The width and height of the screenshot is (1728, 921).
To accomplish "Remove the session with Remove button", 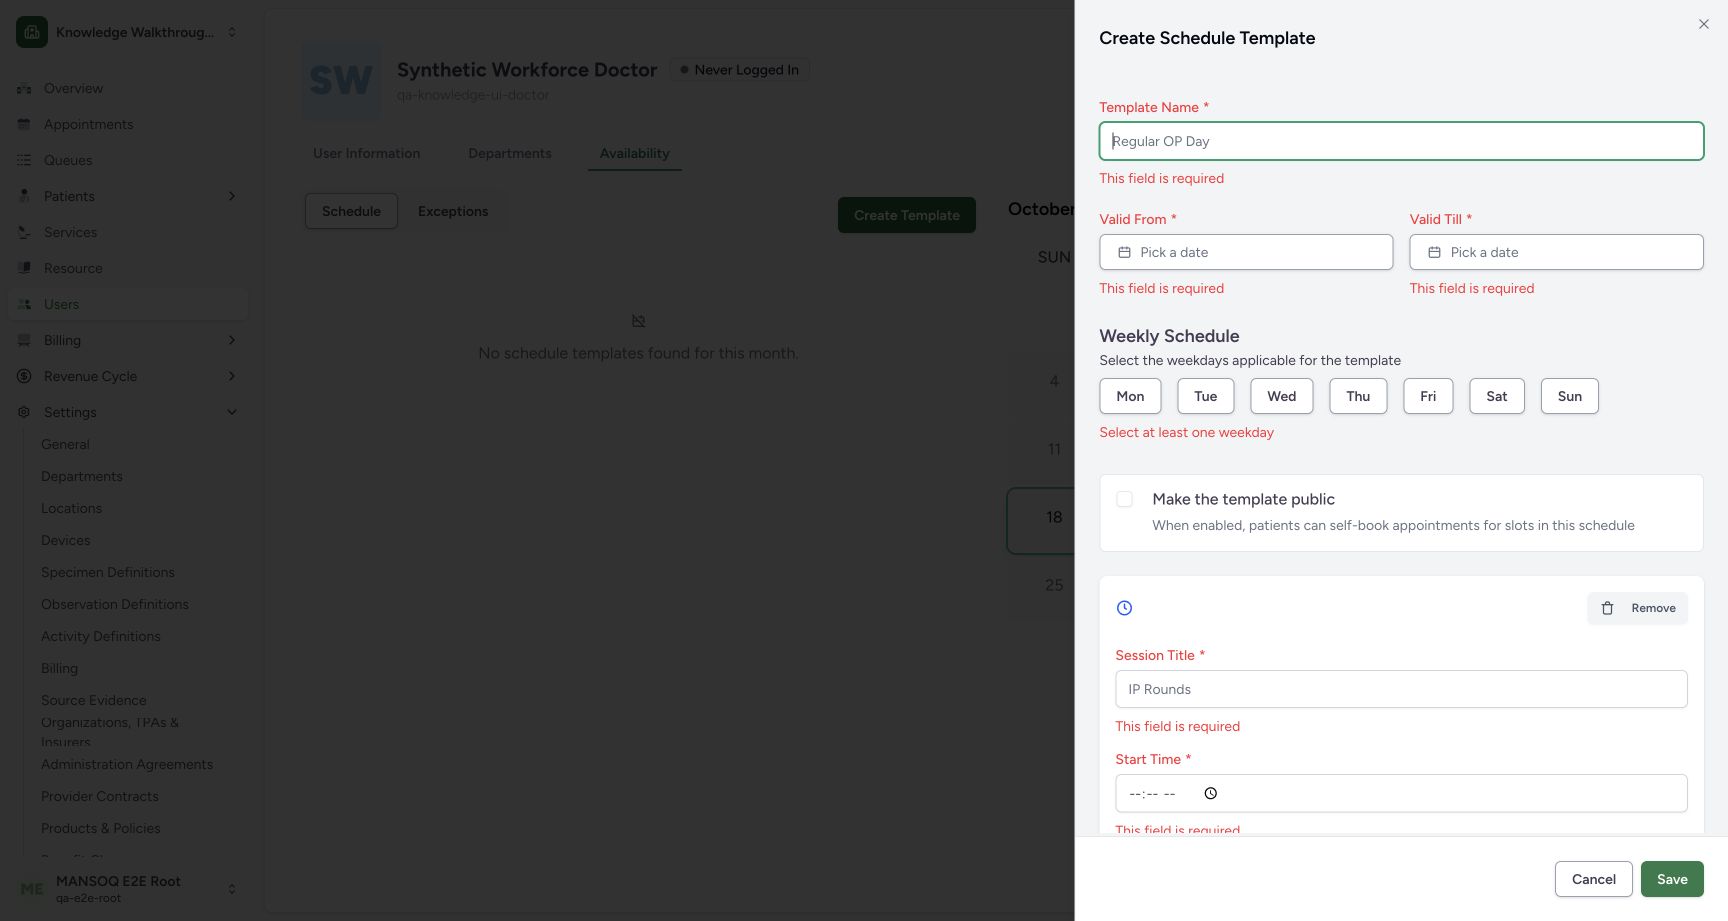I will coord(1638,608).
